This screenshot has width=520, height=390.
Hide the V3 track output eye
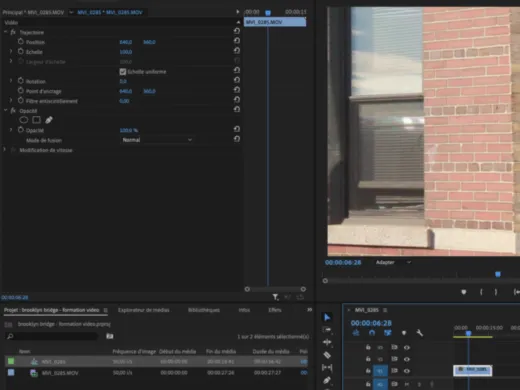(x=407, y=347)
